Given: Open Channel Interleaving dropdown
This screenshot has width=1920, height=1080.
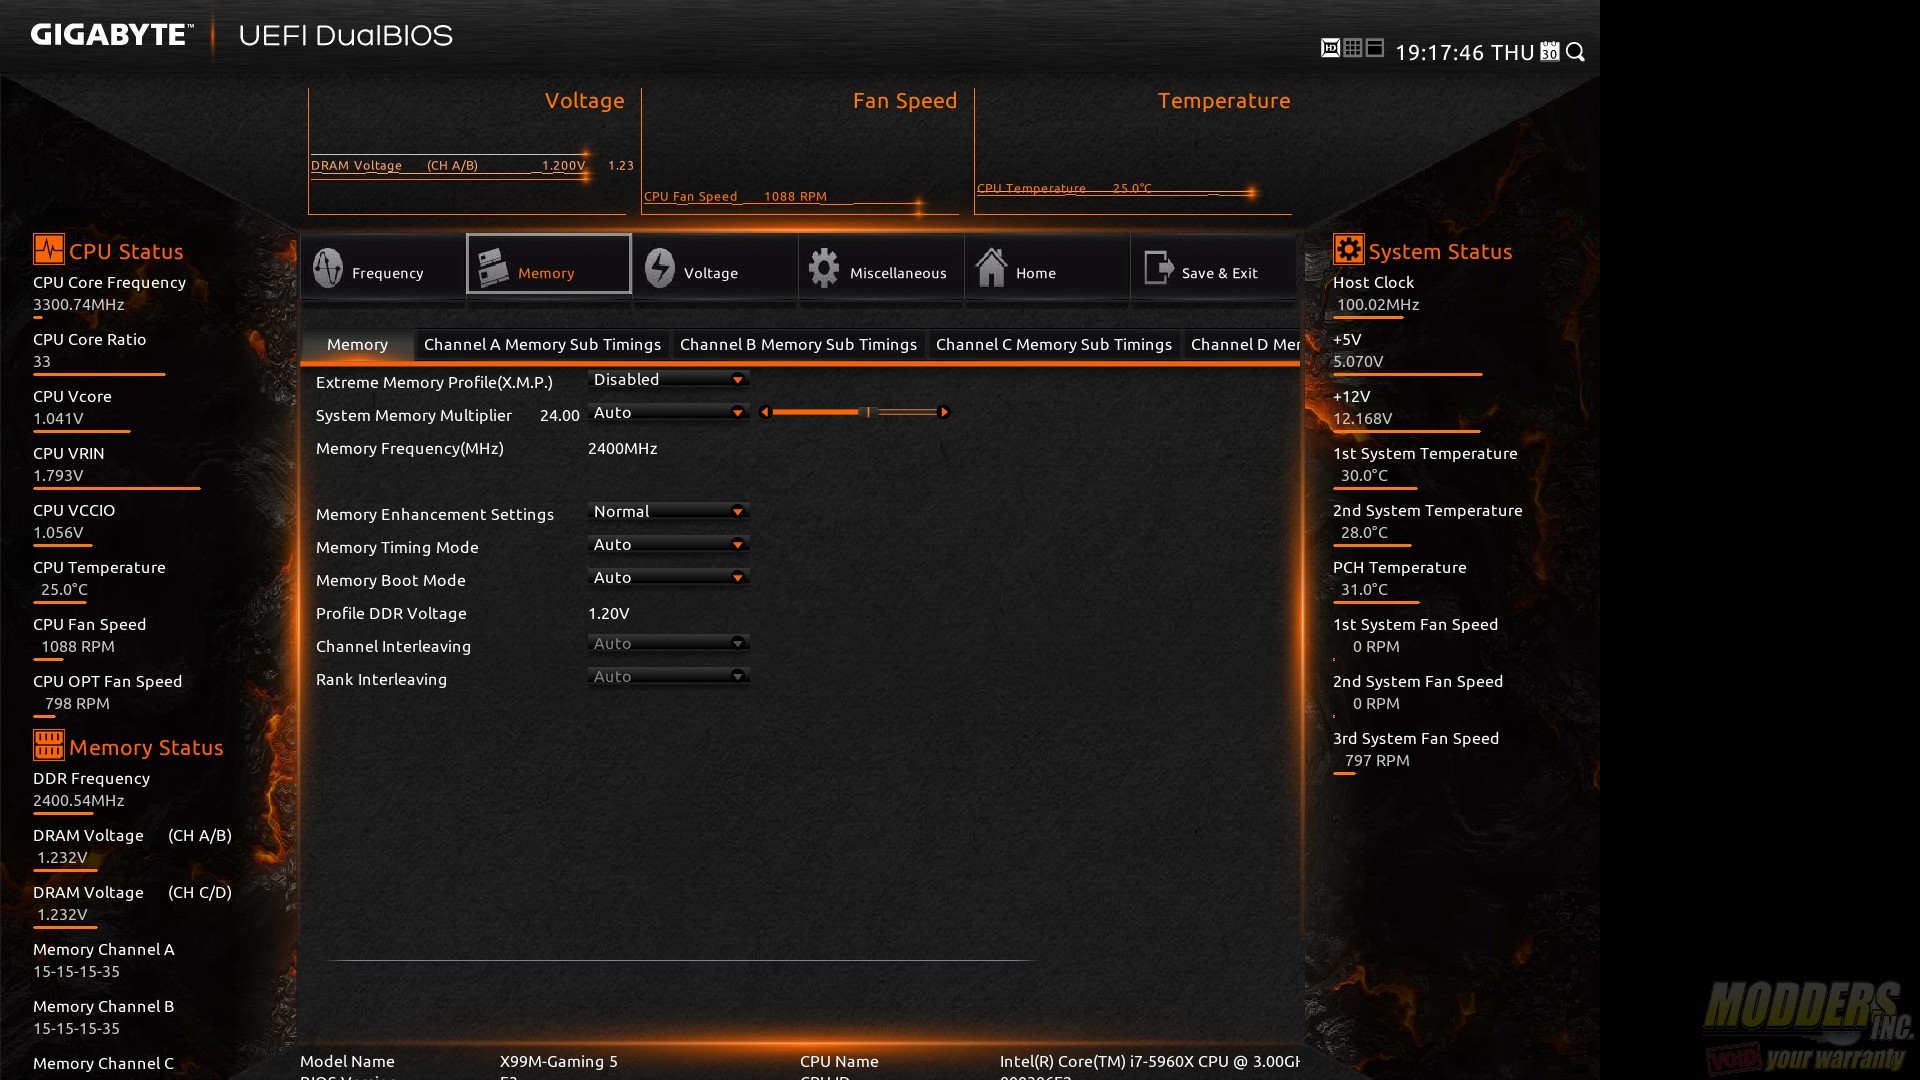Looking at the screenshot, I should 669,643.
